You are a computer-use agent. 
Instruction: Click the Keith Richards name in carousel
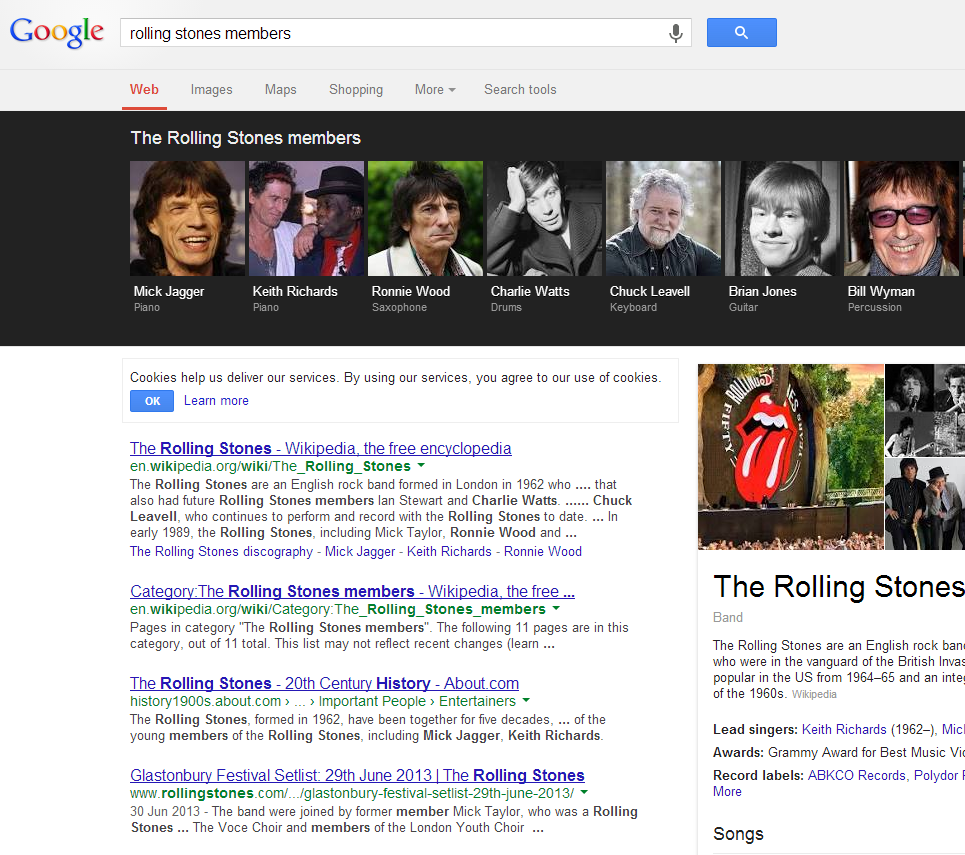(x=295, y=292)
